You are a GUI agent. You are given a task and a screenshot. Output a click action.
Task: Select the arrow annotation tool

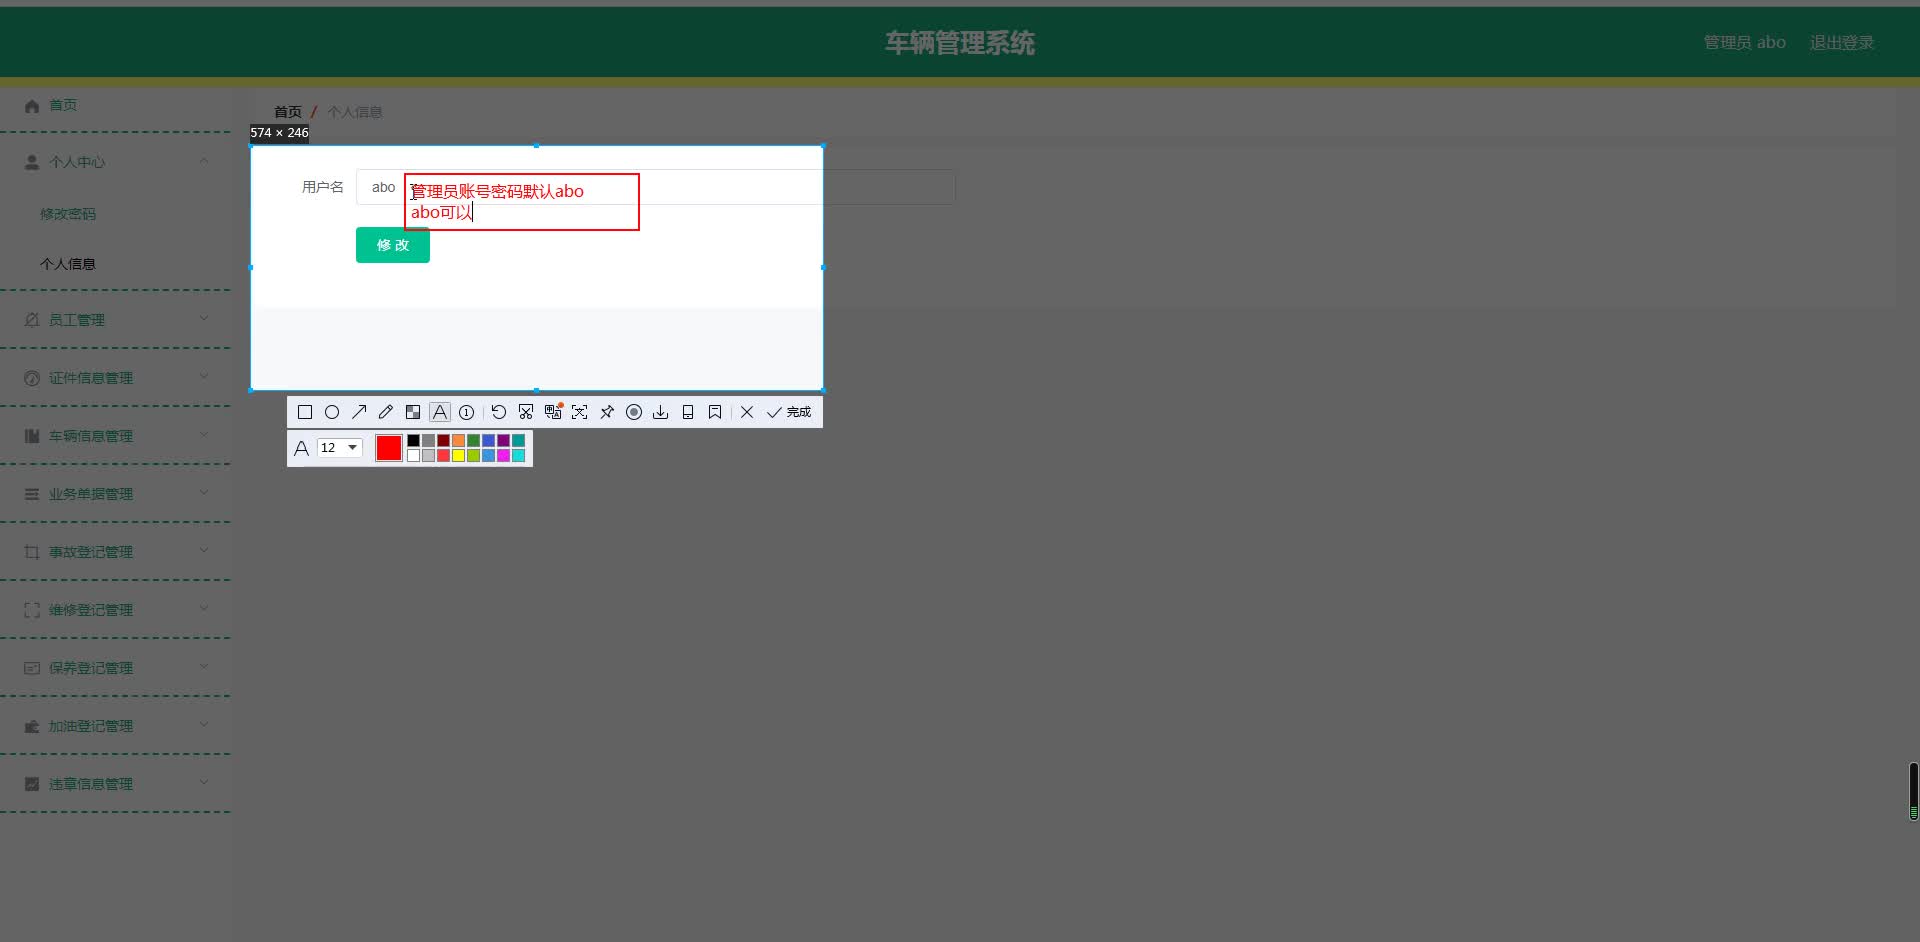(x=359, y=412)
